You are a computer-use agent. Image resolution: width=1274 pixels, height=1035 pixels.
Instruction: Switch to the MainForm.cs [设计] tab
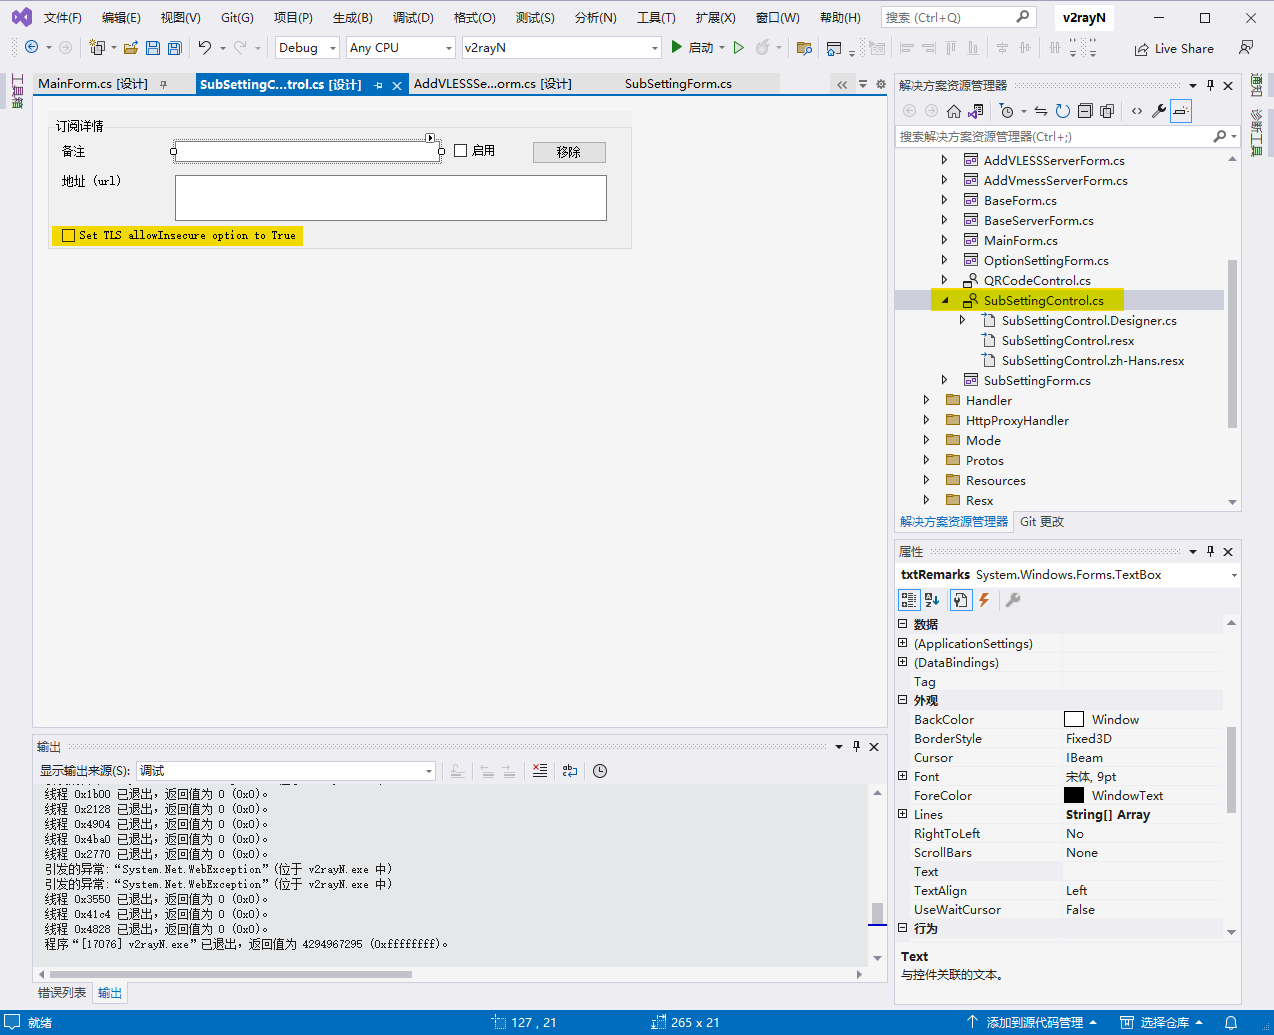point(93,84)
